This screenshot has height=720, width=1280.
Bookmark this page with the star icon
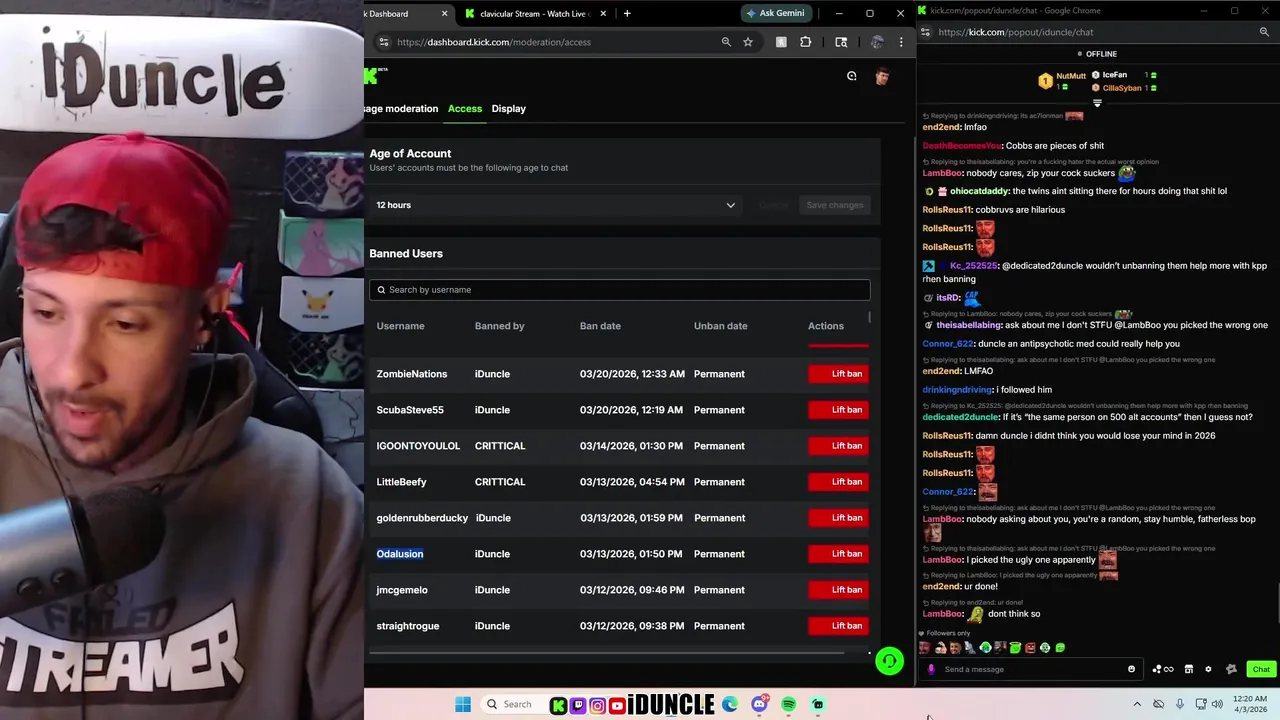748,42
